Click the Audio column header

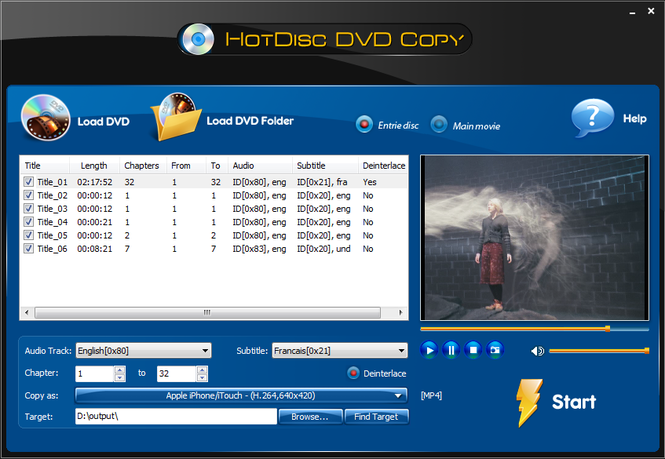coord(260,165)
